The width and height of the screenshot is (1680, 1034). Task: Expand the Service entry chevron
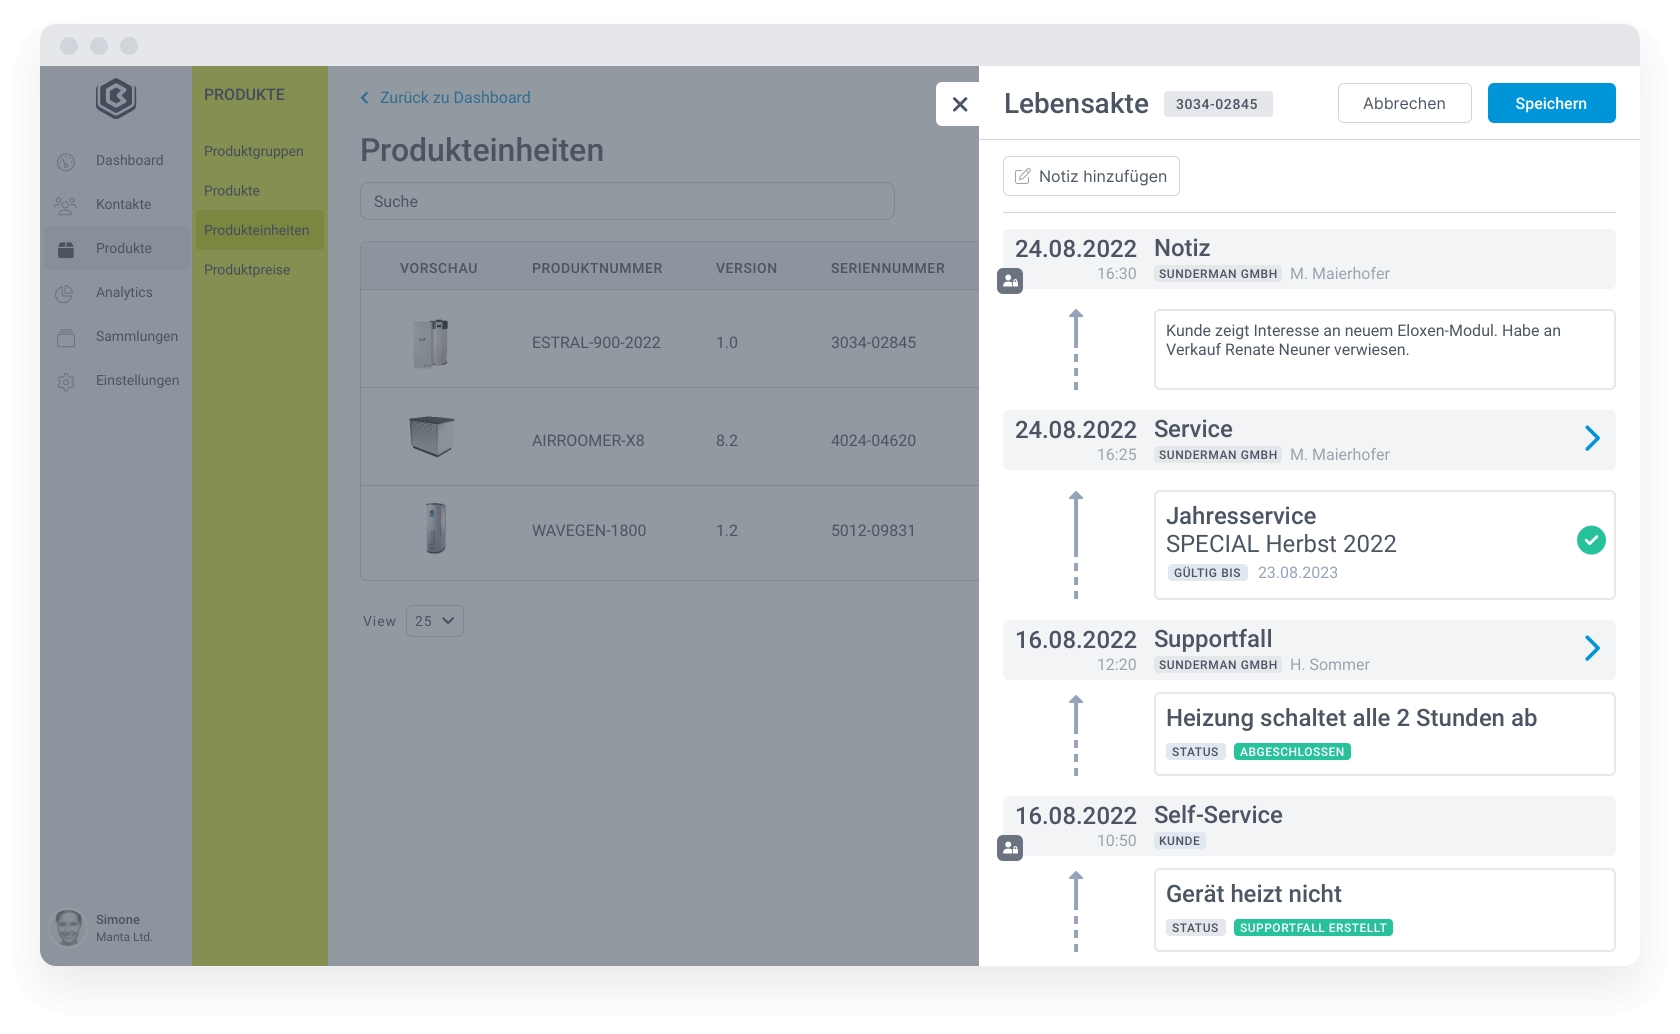tap(1592, 438)
